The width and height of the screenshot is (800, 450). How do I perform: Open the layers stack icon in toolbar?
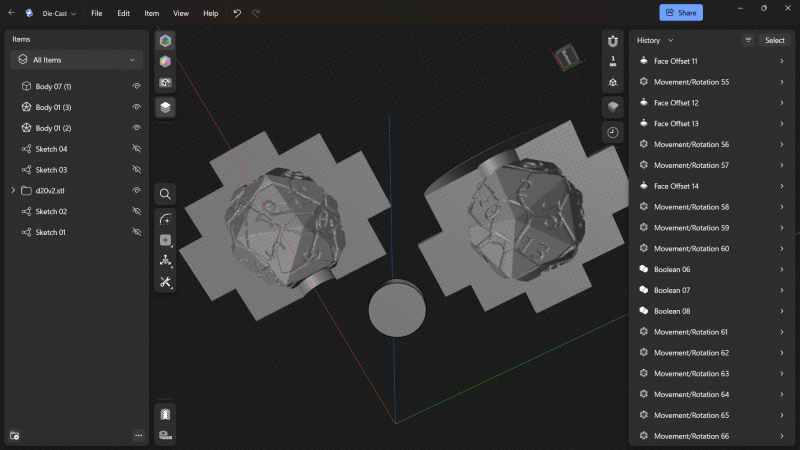(x=165, y=106)
